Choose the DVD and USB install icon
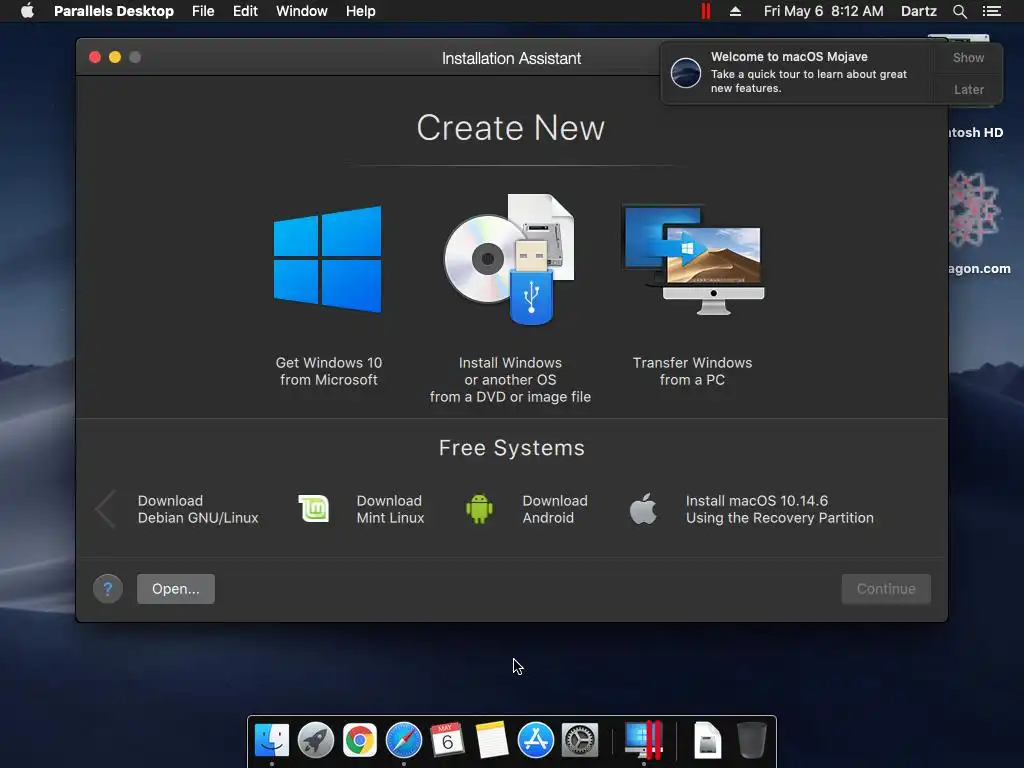 click(x=509, y=259)
